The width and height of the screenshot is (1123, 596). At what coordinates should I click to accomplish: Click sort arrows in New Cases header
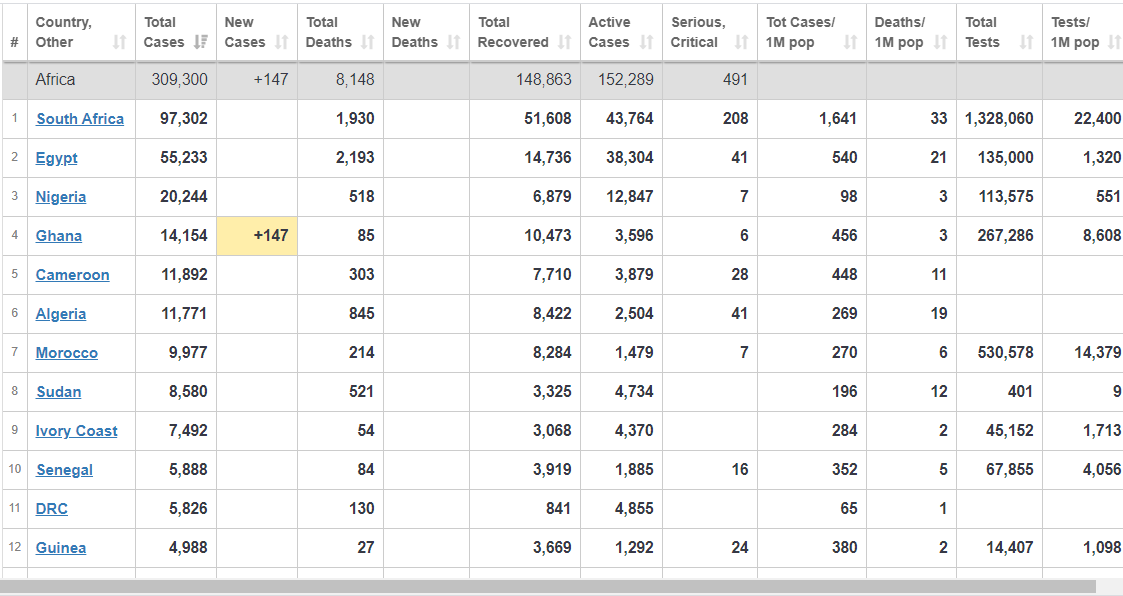281,42
